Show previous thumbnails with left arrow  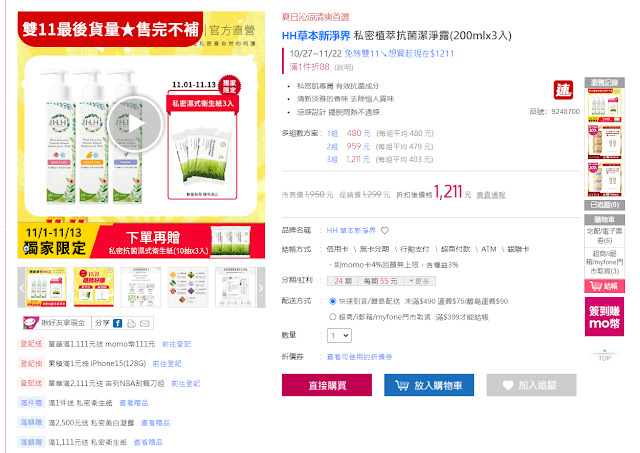(21, 288)
